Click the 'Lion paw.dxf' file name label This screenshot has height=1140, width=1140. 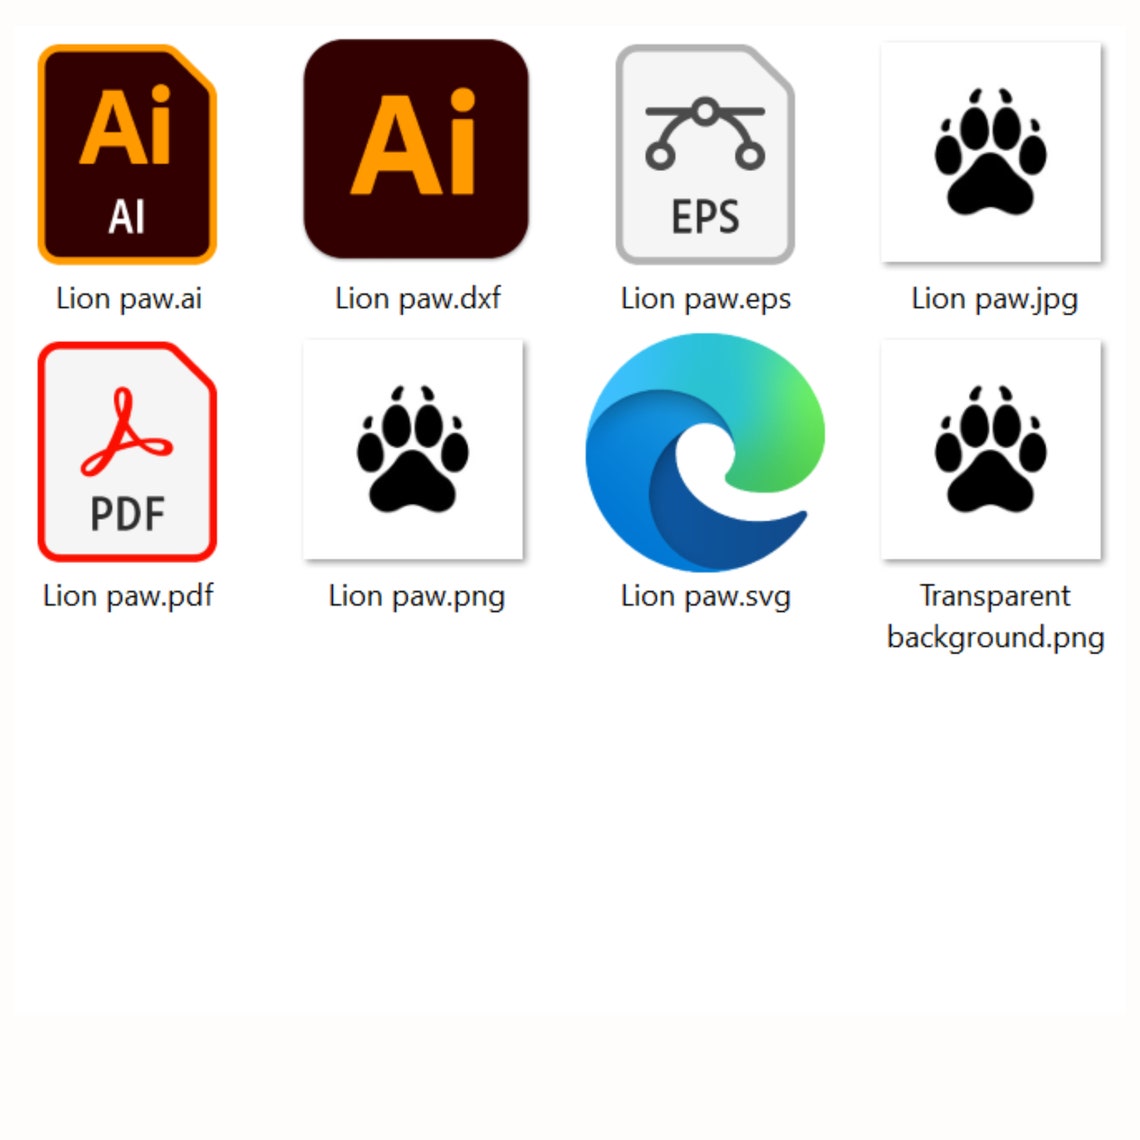pyautogui.click(x=417, y=298)
